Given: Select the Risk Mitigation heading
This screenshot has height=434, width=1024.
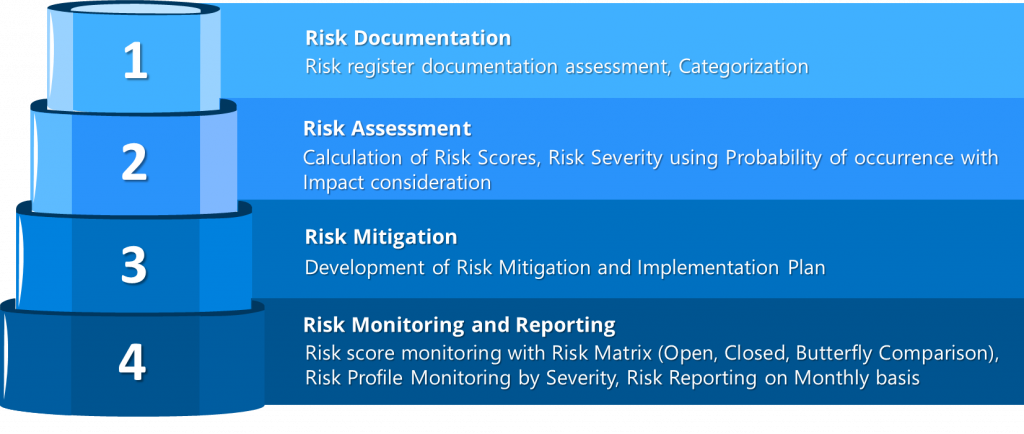Looking at the screenshot, I should (x=381, y=238).
